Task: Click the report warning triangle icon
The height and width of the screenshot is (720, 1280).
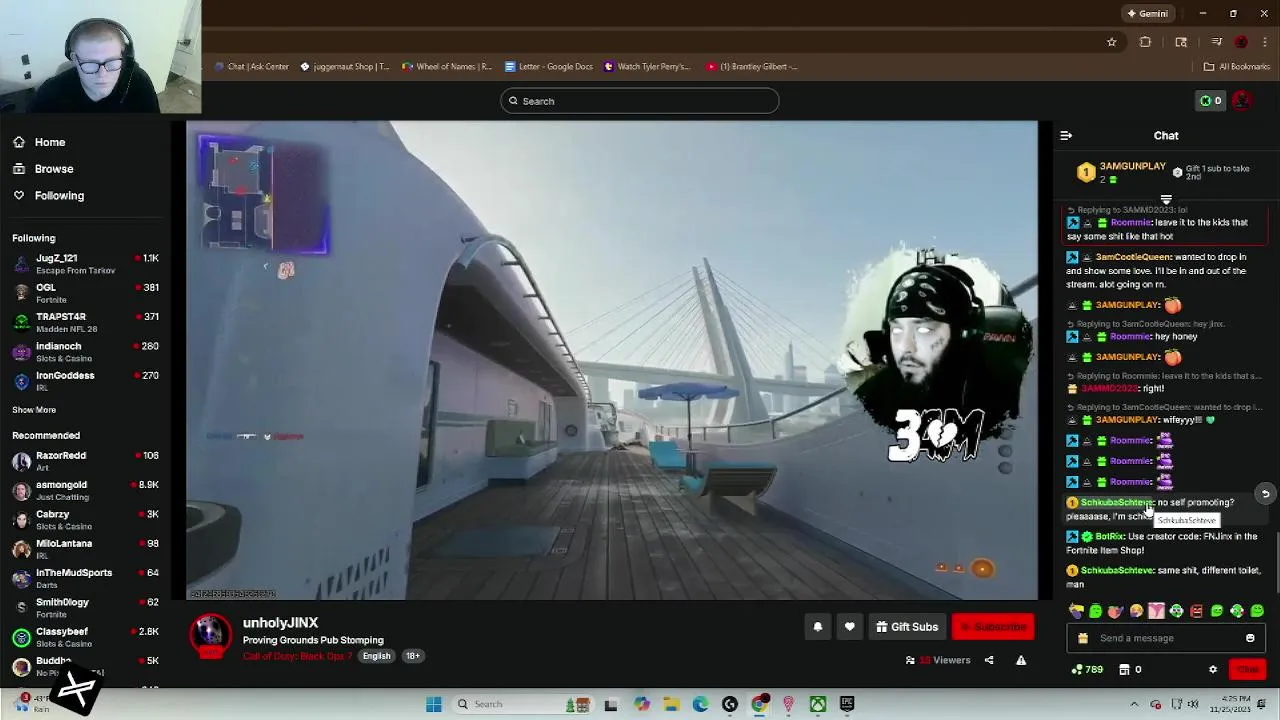Action: click(1021, 660)
